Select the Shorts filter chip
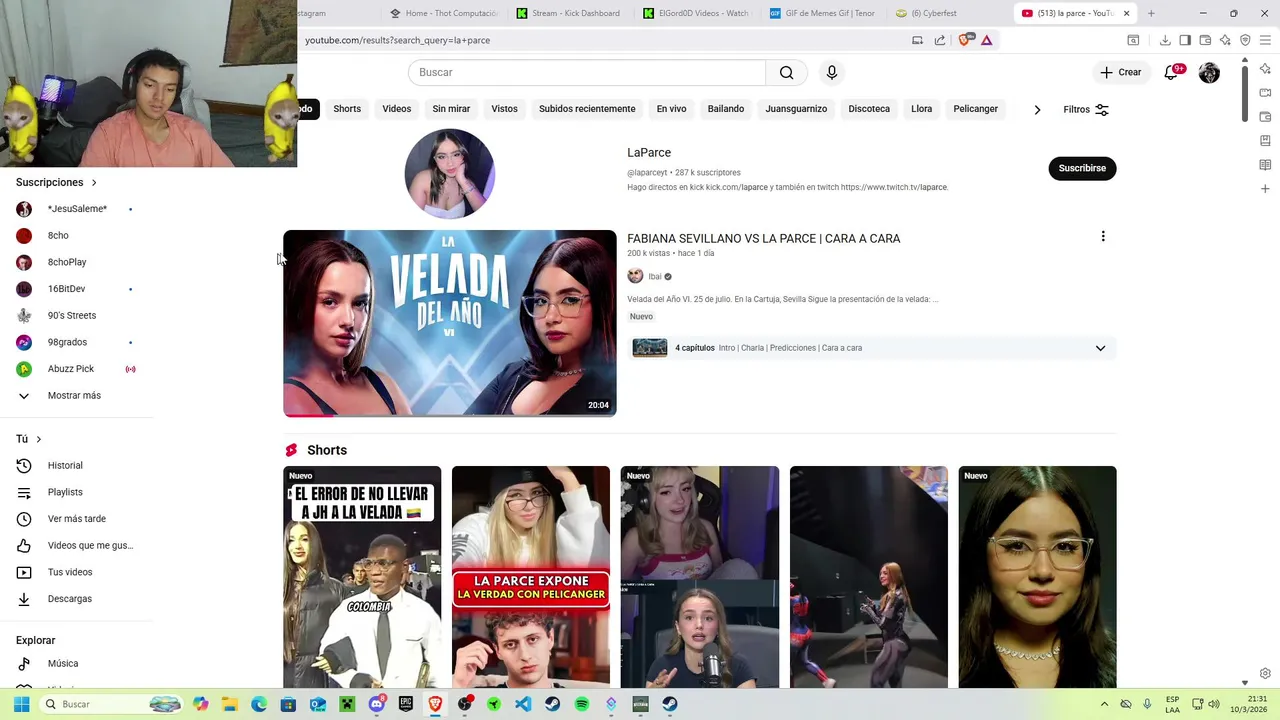Screen dimensions: 1280x720 tap(347, 109)
